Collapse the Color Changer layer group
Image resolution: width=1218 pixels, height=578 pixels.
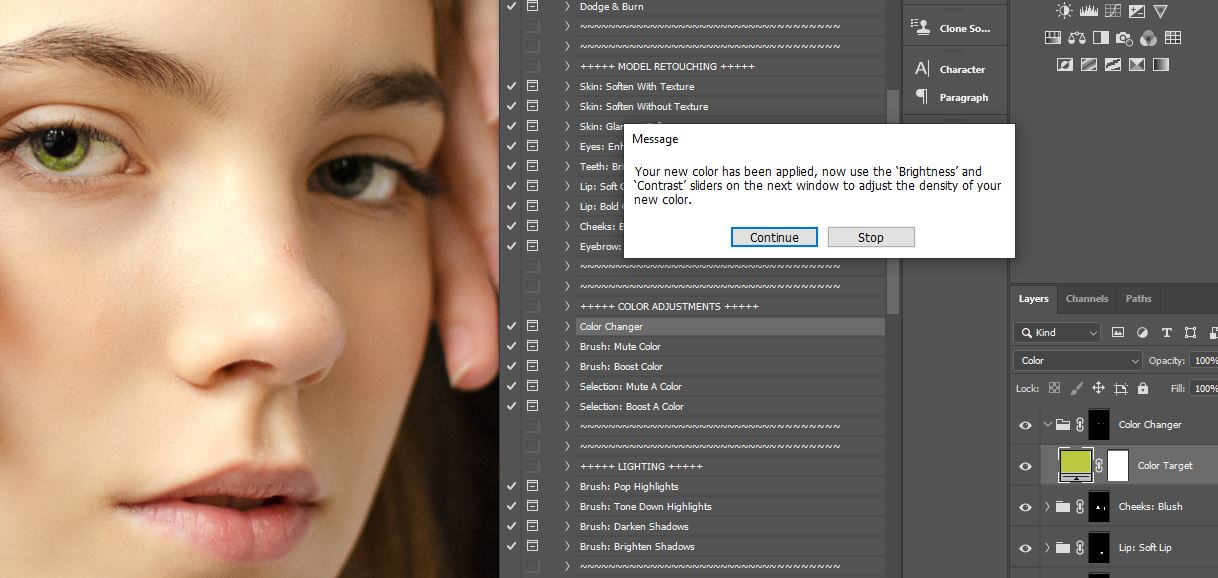1048,425
